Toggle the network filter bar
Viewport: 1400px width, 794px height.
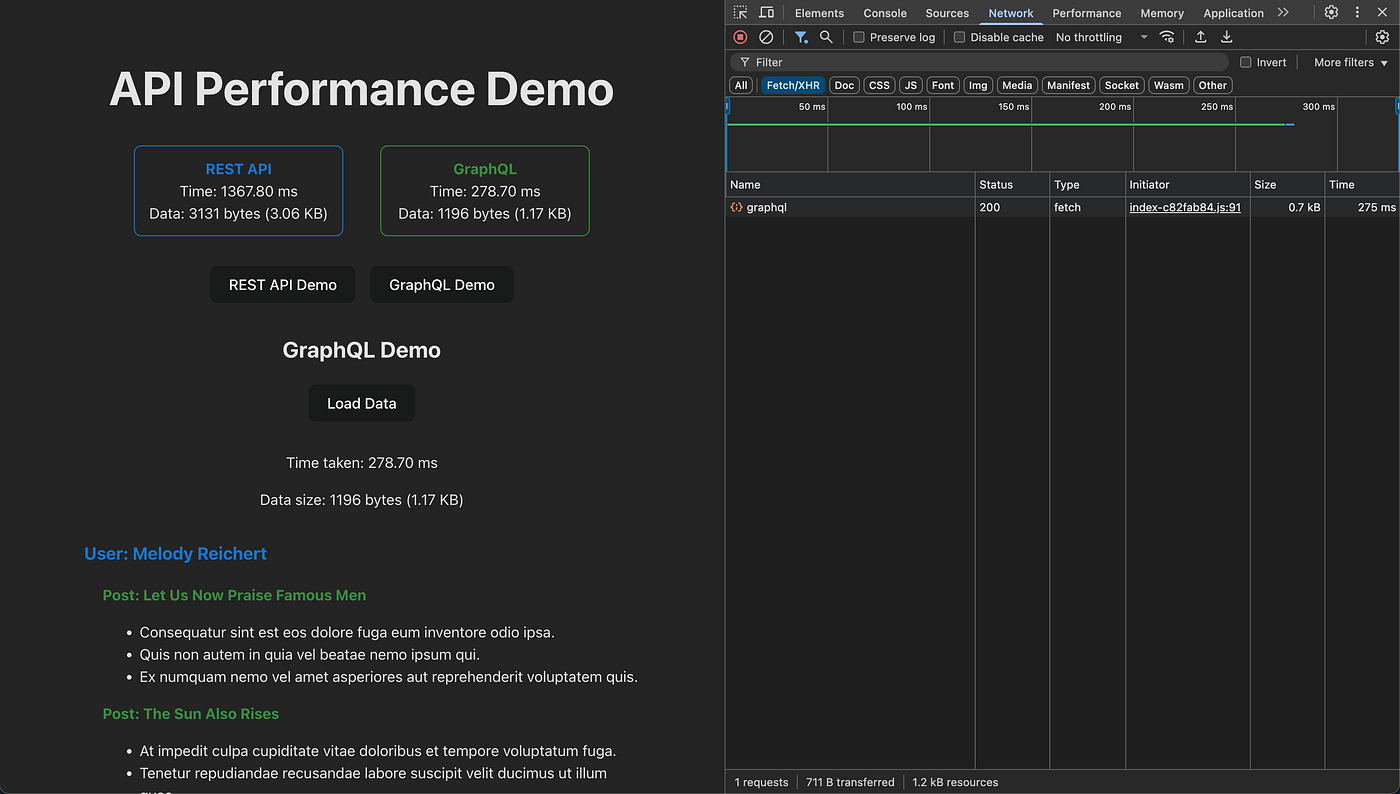(x=800, y=37)
